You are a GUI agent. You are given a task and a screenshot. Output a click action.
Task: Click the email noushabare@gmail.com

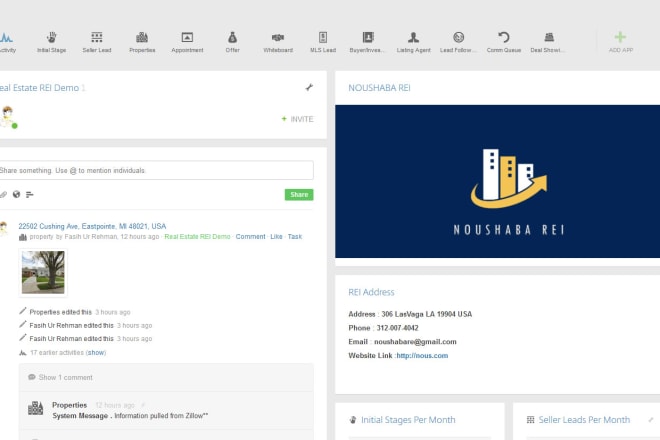pos(415,342)
